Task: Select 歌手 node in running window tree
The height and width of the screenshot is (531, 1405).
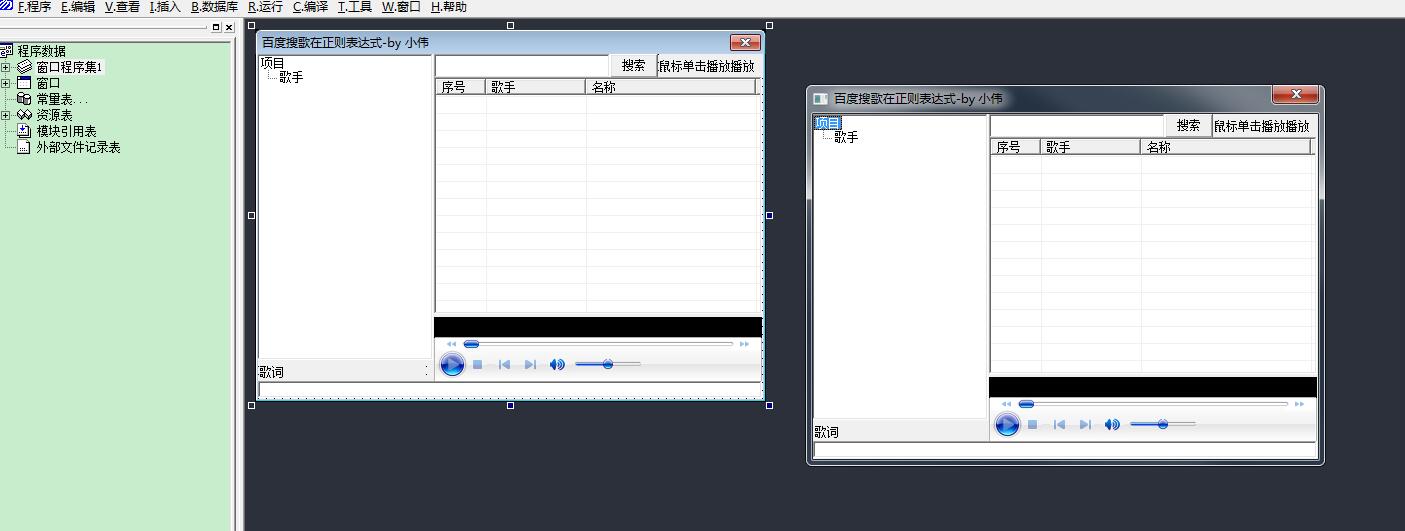Action: click(x=846, y=137)
